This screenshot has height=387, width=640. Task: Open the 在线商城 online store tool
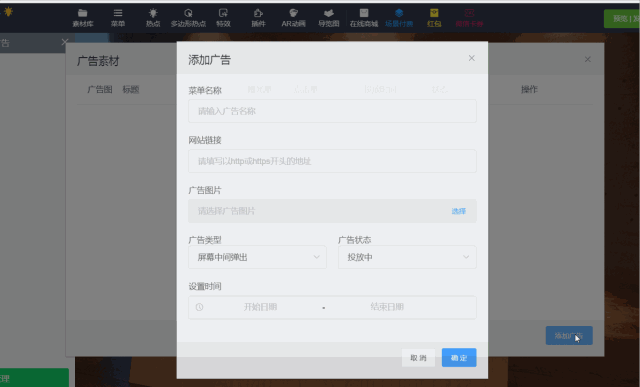tap(364, 18)
